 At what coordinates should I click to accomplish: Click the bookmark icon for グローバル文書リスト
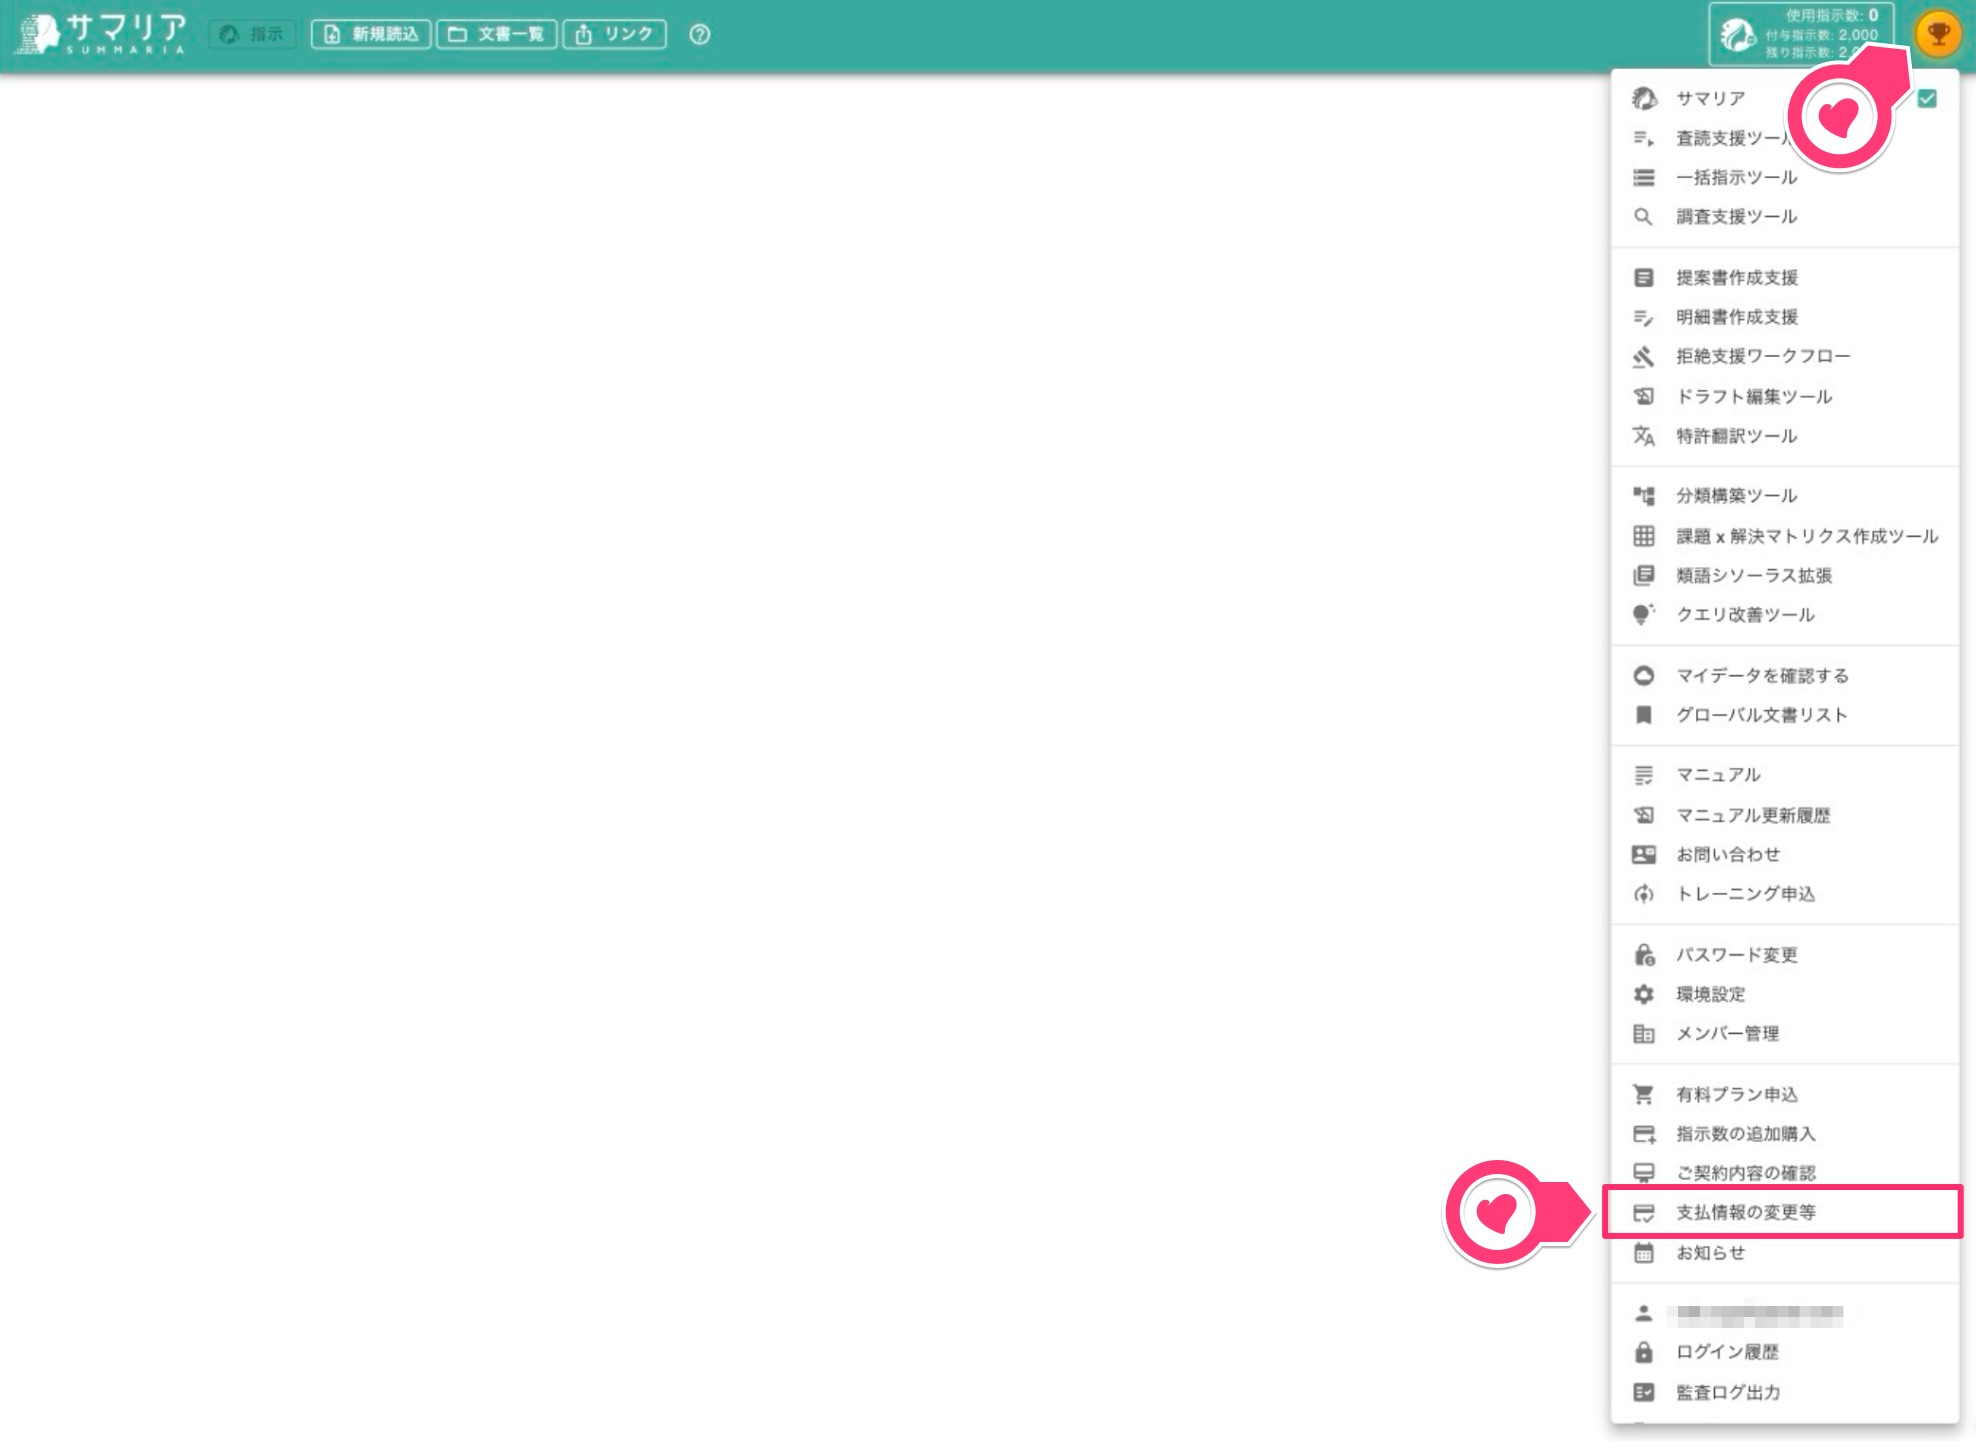1643,715
